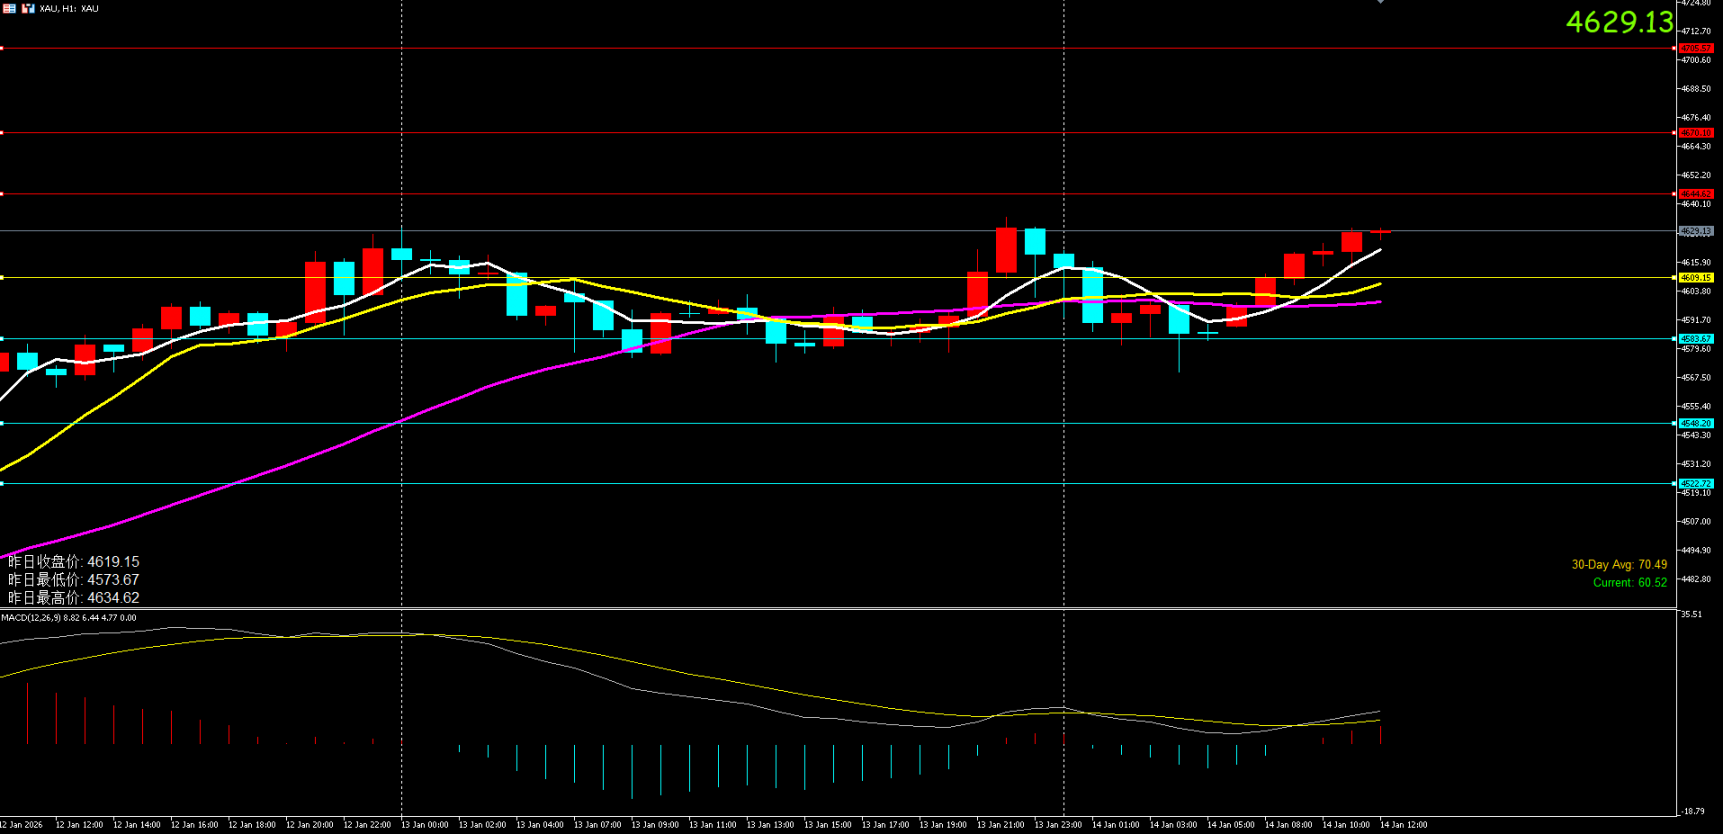1723x834 pixels.
Task: Click the cyan 4522.72 support level label
Action: click(1696, 484)
